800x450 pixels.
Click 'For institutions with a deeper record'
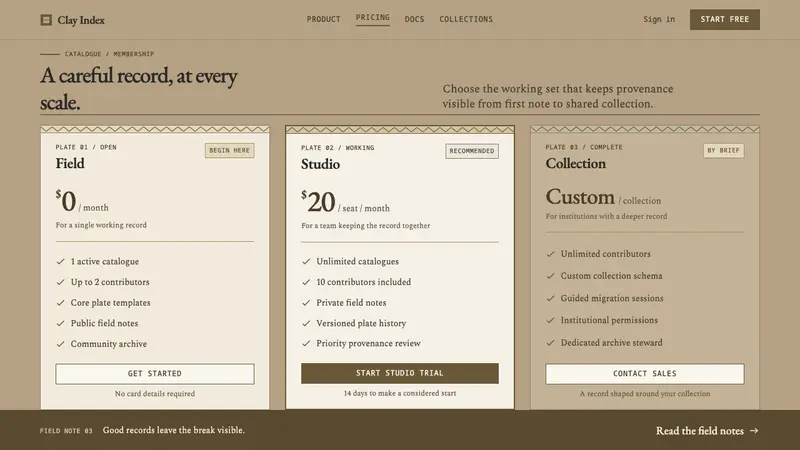tap(606, 216)
